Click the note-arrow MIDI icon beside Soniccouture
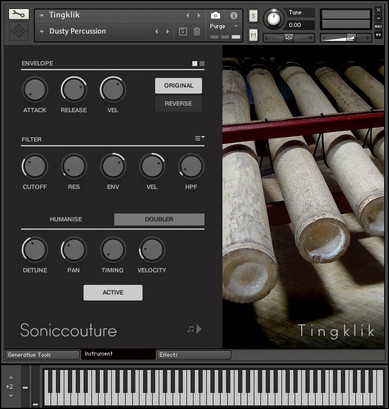389x409 pixels. (x=194, y=329)
